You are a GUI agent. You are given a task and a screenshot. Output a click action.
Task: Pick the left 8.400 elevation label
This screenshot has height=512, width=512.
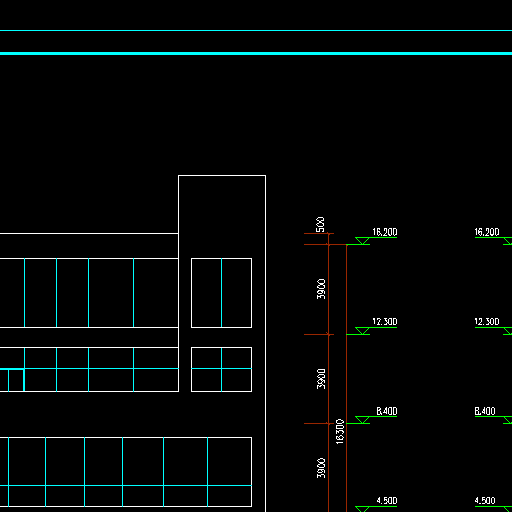pyautogui.click(x=387, y=411)
